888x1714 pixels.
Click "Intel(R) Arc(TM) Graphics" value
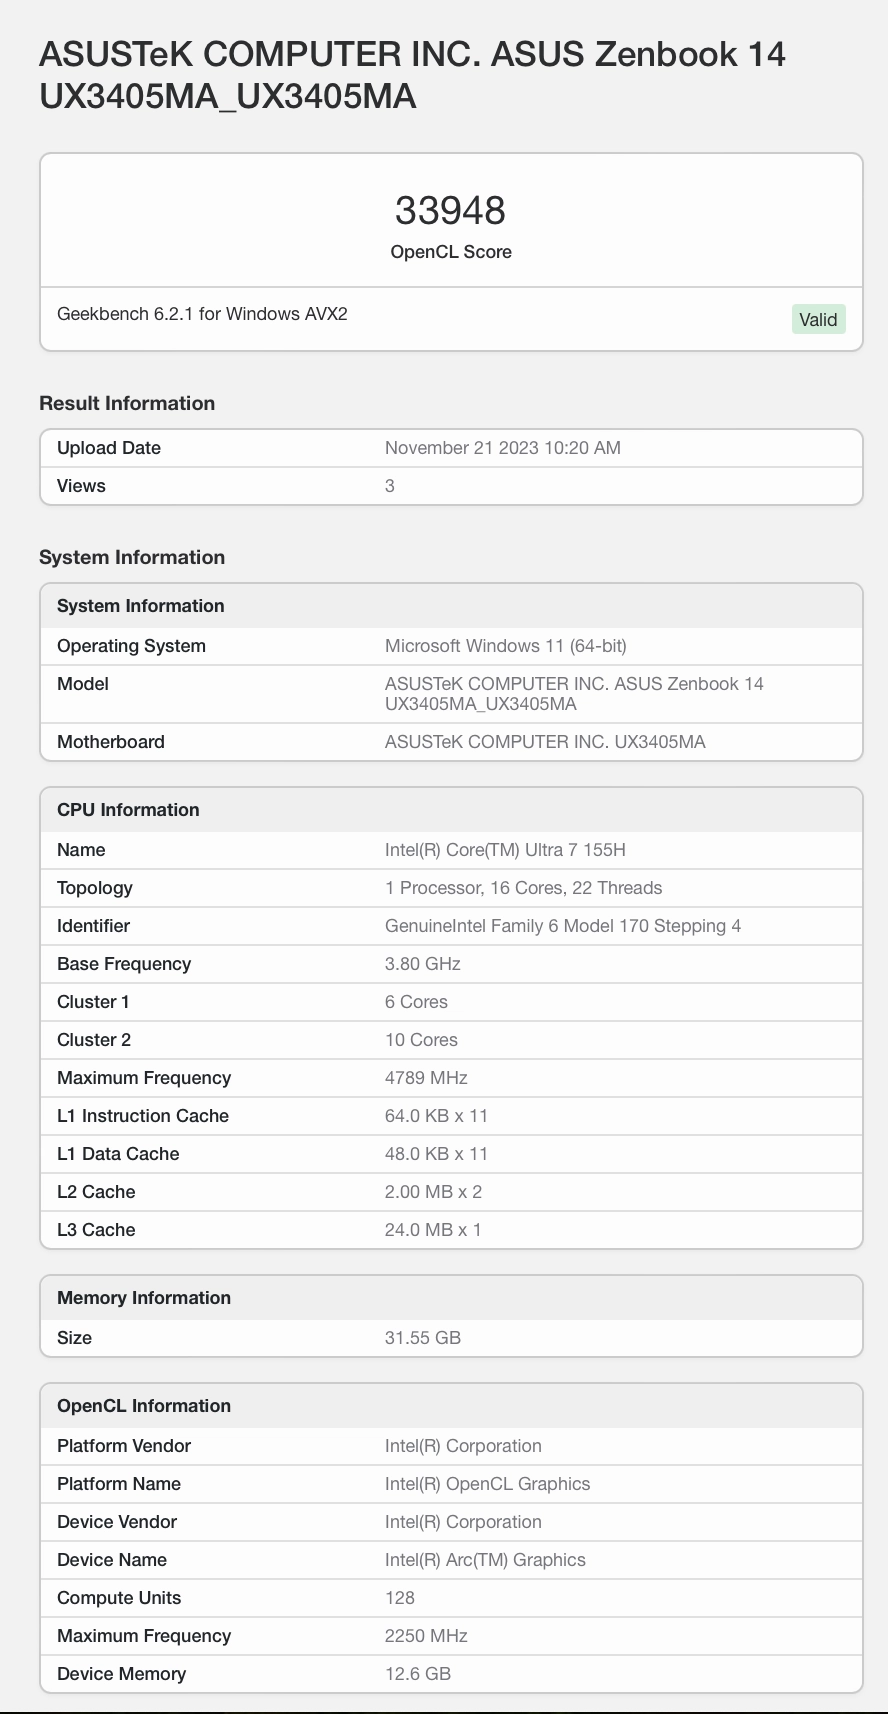point(485,1560)
